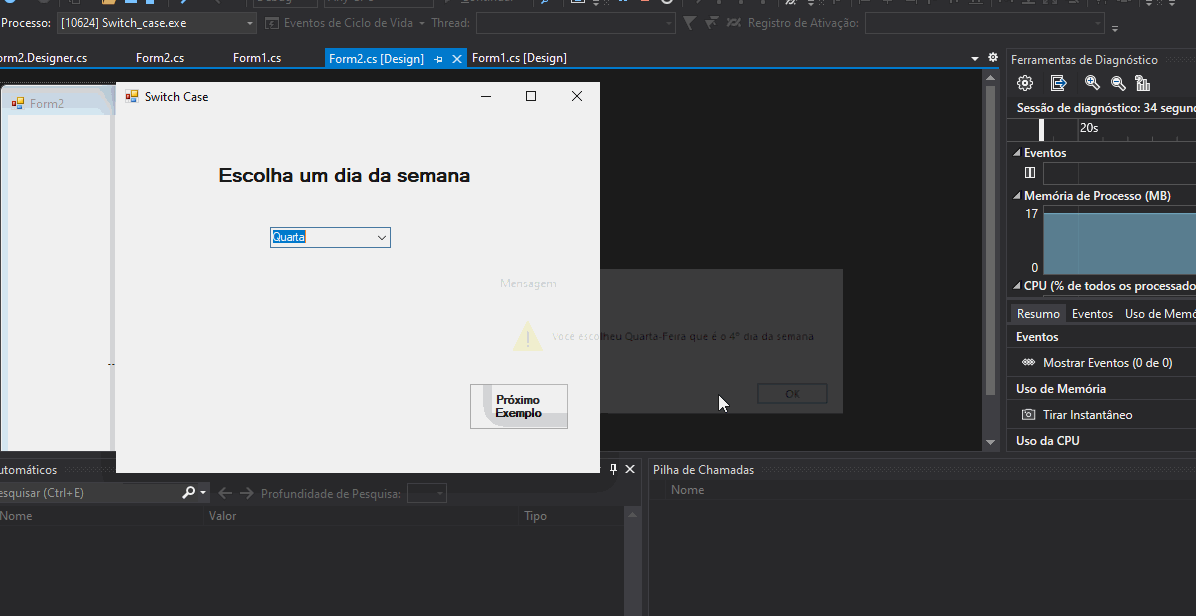Collapse the Eventos section in diagnostics

coord(1017,152)
